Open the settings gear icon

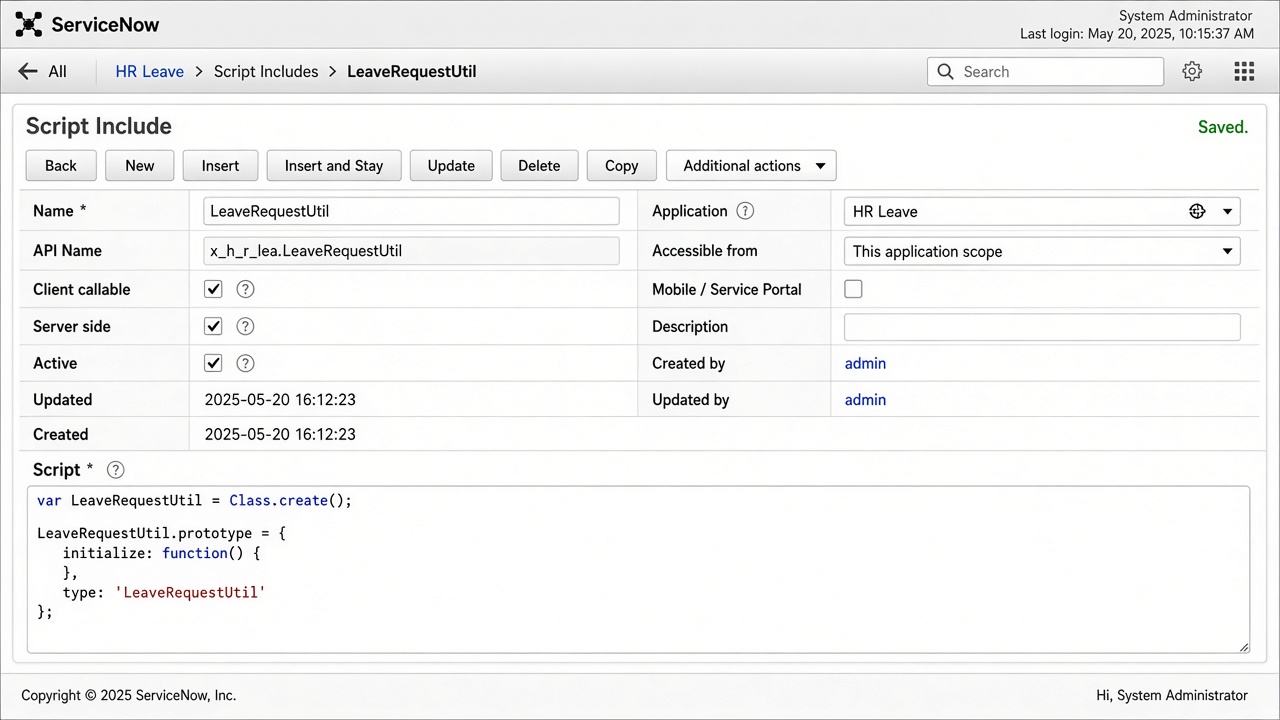[x=1192, y=72]
